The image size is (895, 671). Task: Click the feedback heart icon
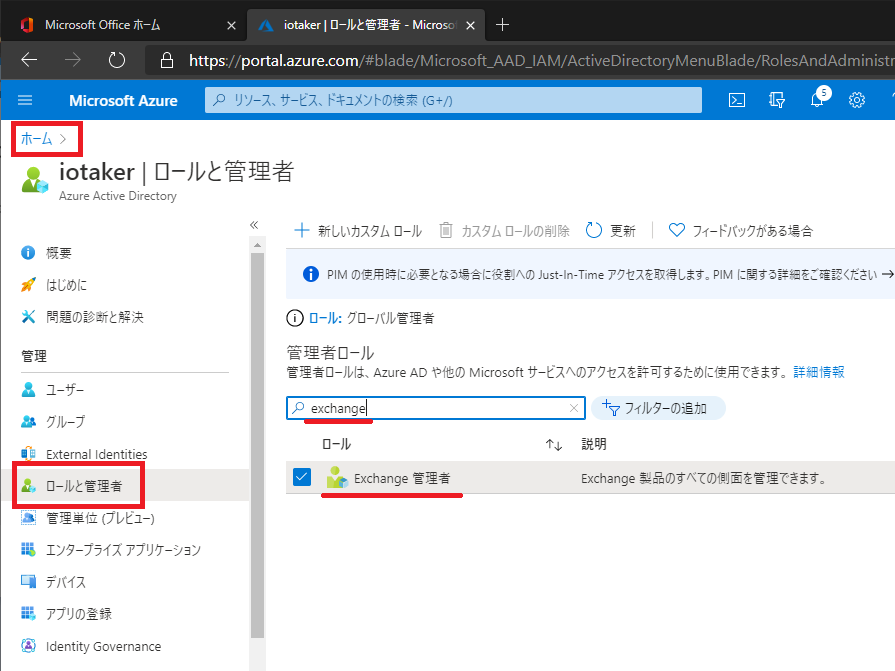(677, 230)
